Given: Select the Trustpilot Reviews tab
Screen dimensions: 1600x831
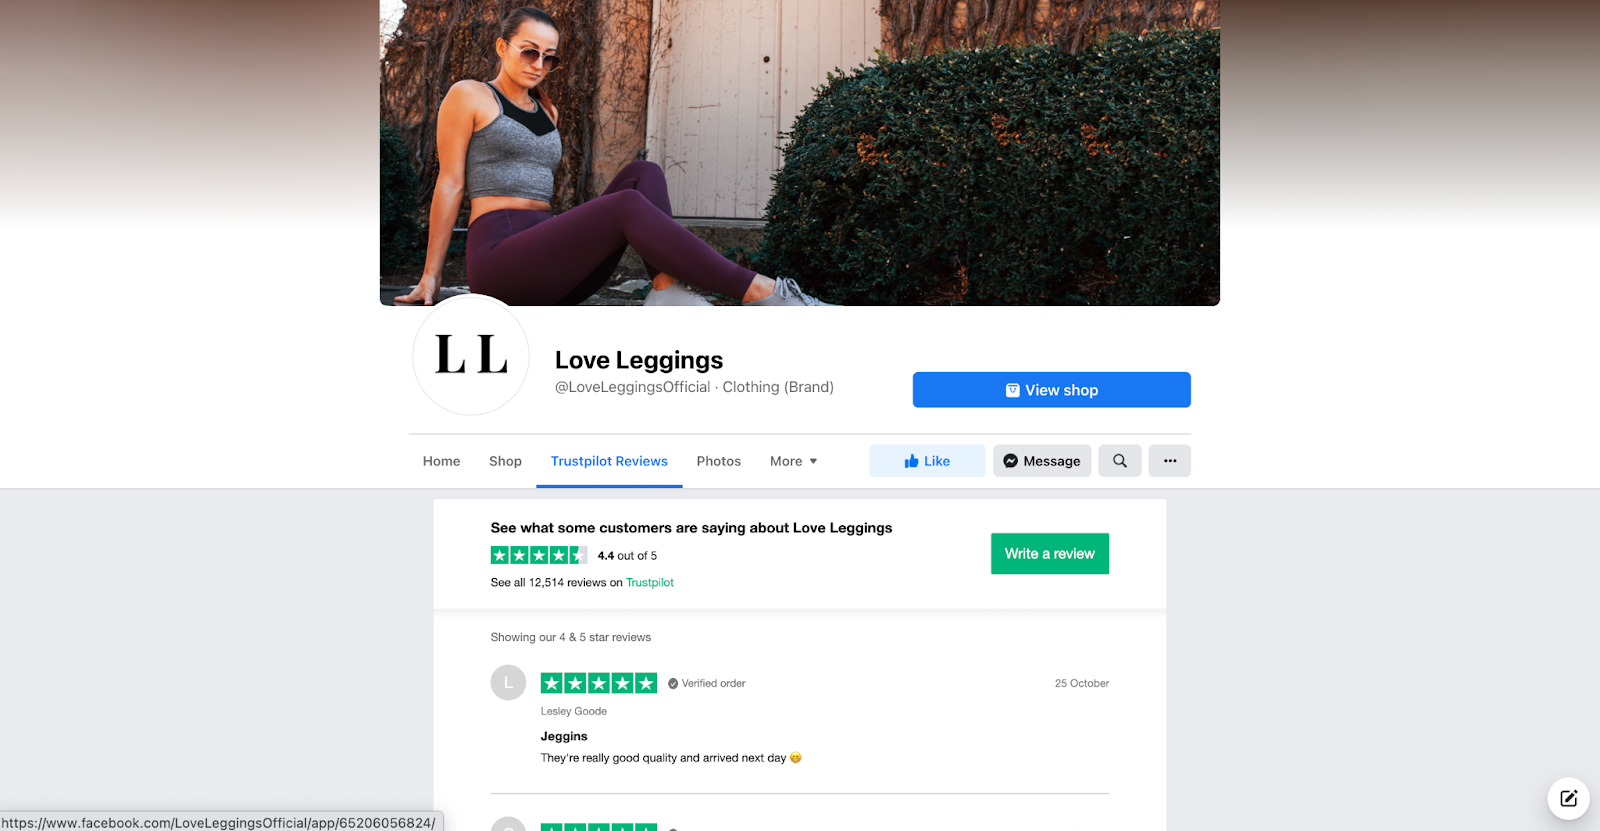Looking at the screenshot, I should (x=609, y=461).
